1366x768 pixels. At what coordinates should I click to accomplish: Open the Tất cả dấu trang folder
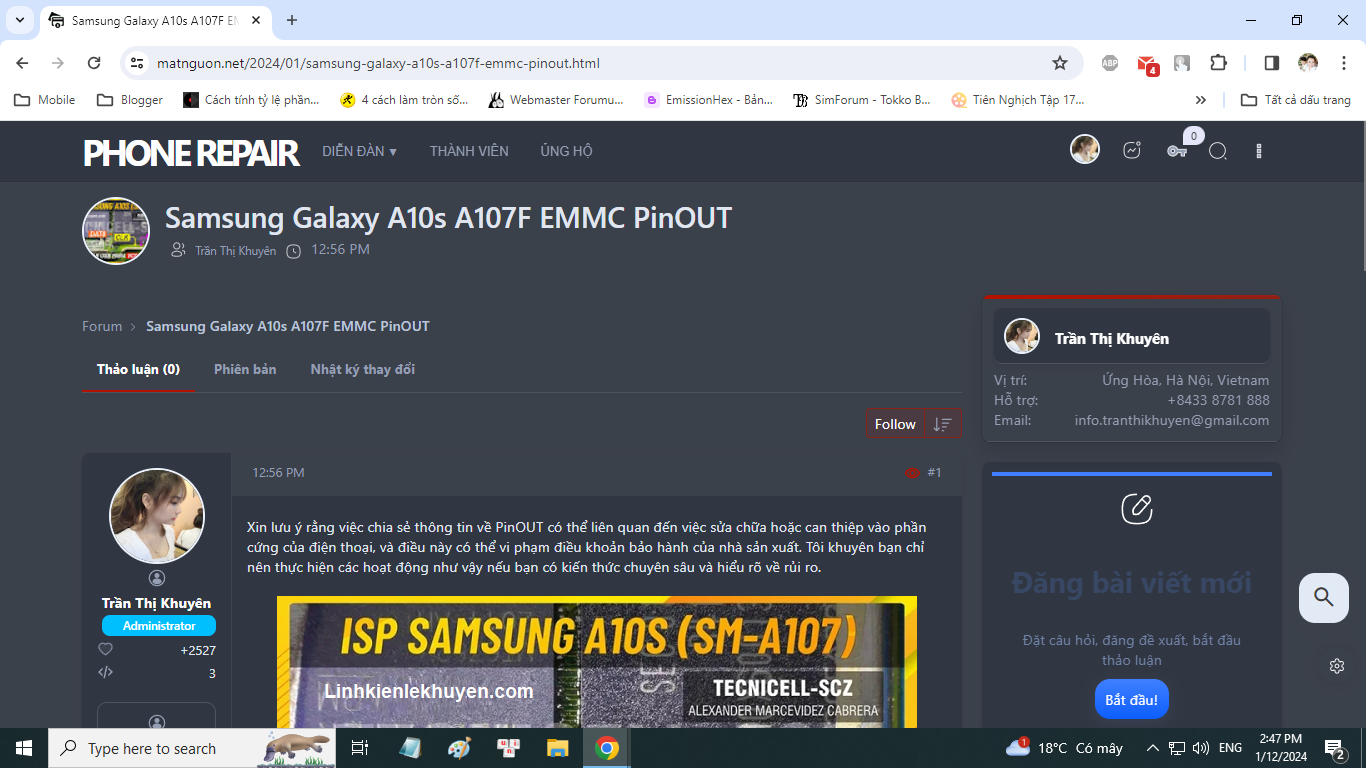[x=1295, y=100]
